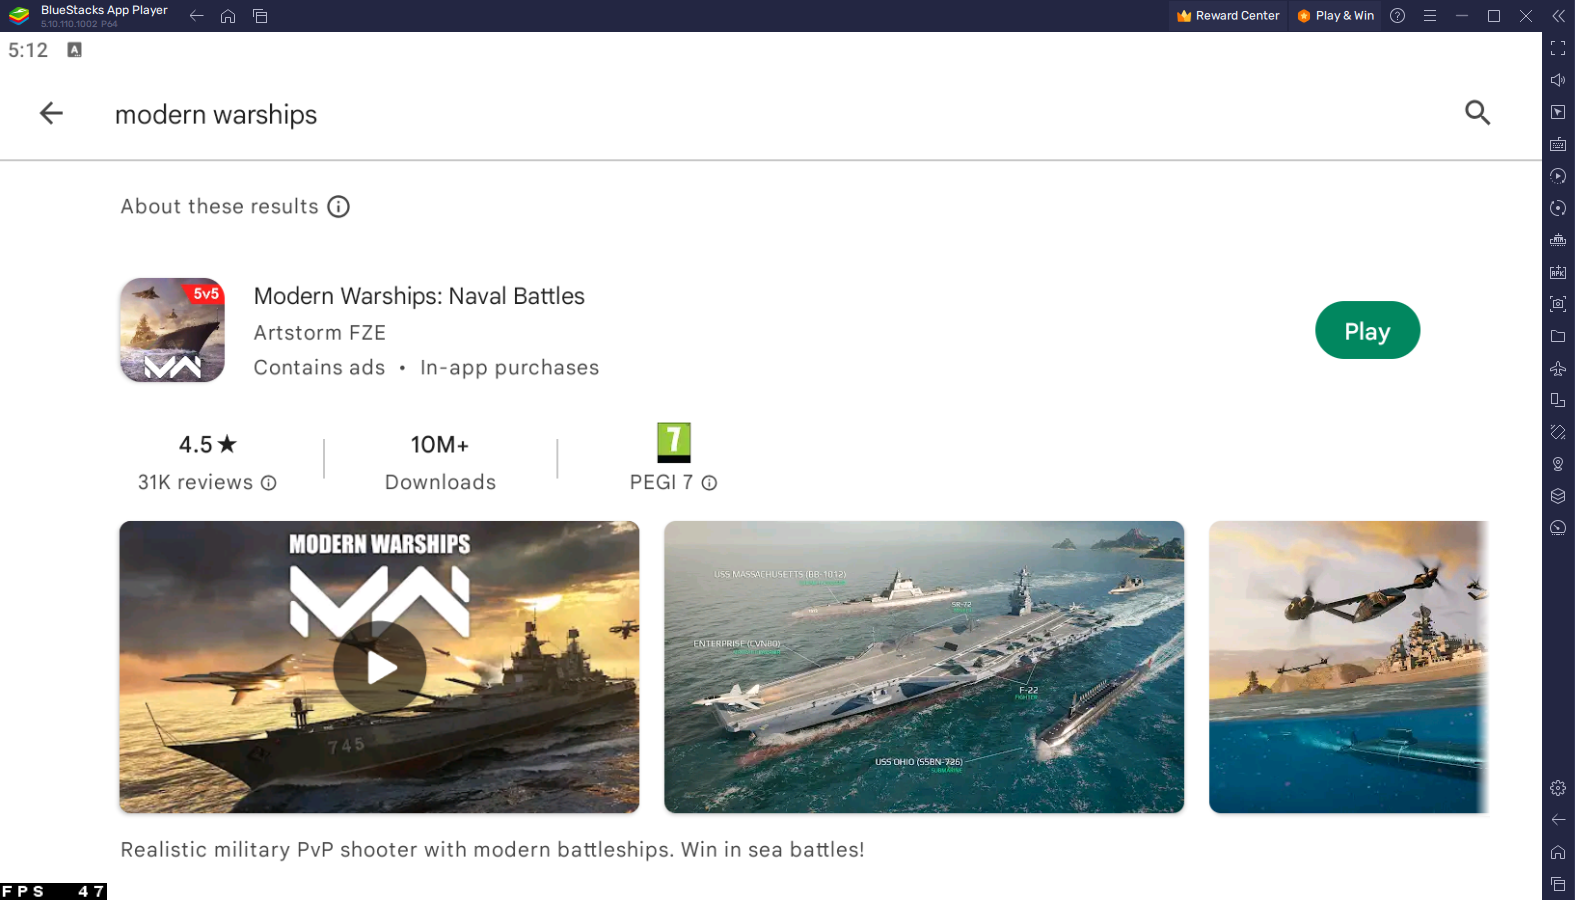Screen dimensions: 1575x900
Task: Go back from search results
Action: [51, 114]
